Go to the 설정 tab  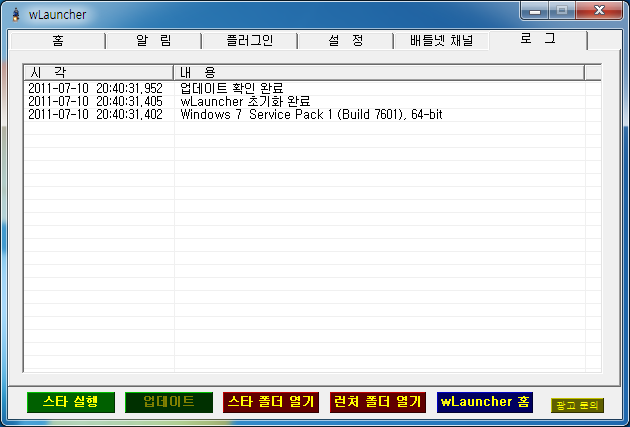346,41
